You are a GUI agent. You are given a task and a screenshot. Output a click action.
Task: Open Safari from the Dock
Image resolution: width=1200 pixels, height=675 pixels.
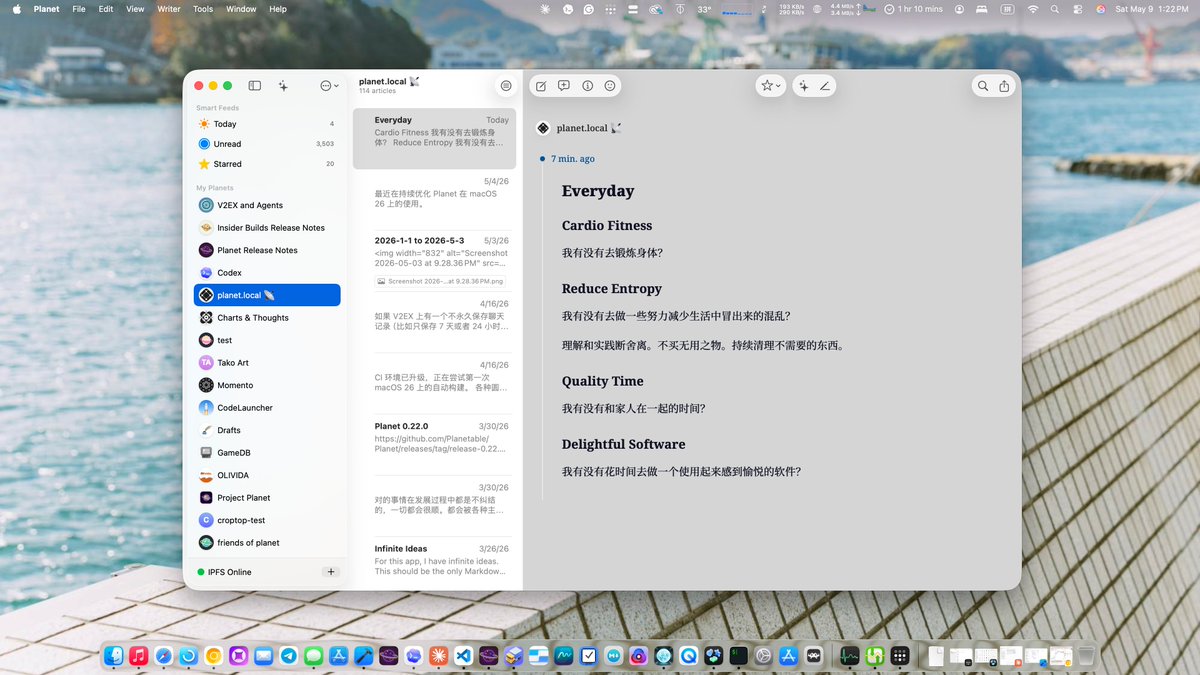[x=164, y=655]
